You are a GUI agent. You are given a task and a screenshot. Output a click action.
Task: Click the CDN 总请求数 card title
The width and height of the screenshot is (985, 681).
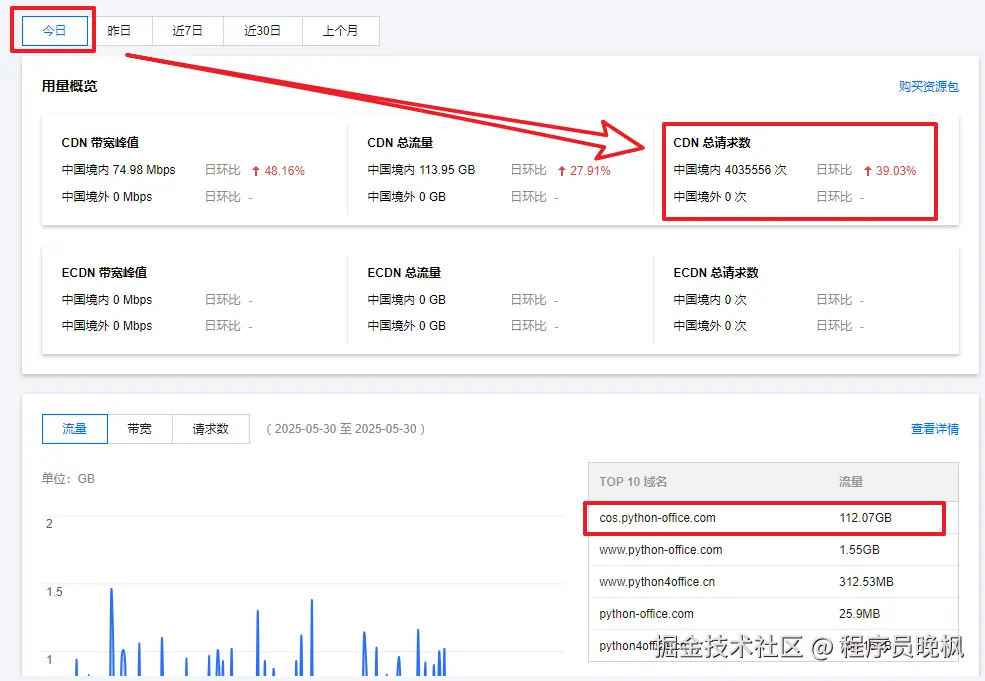[711, 143]
